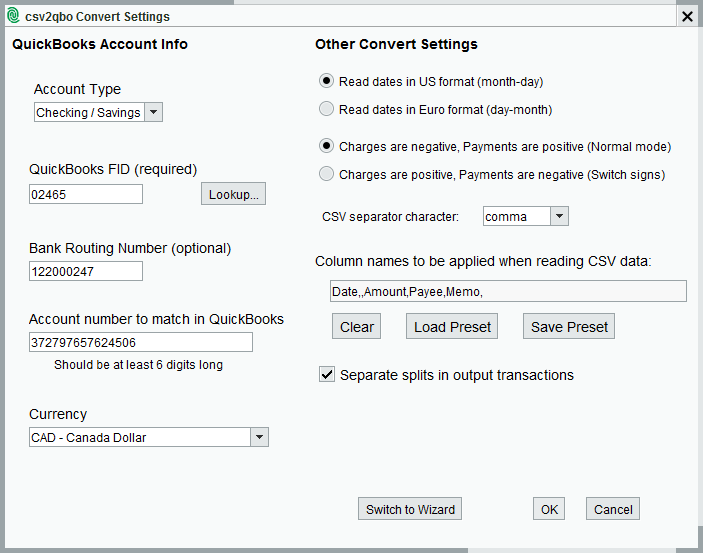Click the 'CSV separator character:' label
Image resolution: width=703 pixels, height=553 pixels.
[x=391, y=217]
